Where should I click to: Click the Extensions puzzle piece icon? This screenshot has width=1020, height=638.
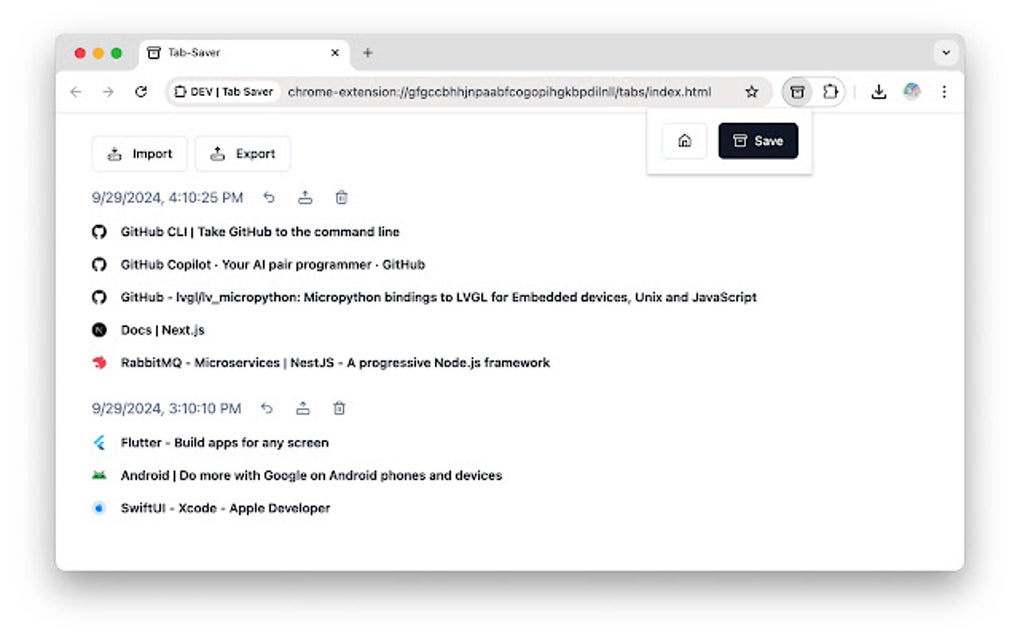coord(829,91)
